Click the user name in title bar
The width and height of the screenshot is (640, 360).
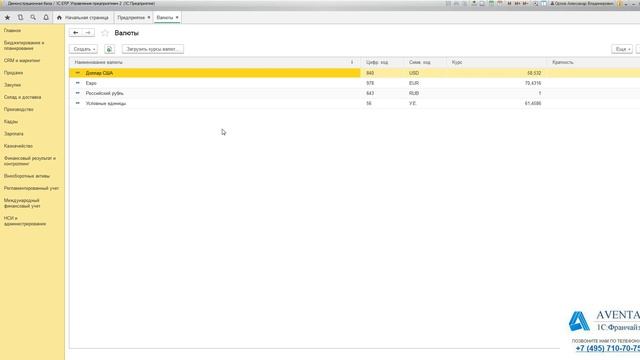click(x=584, y=4)
